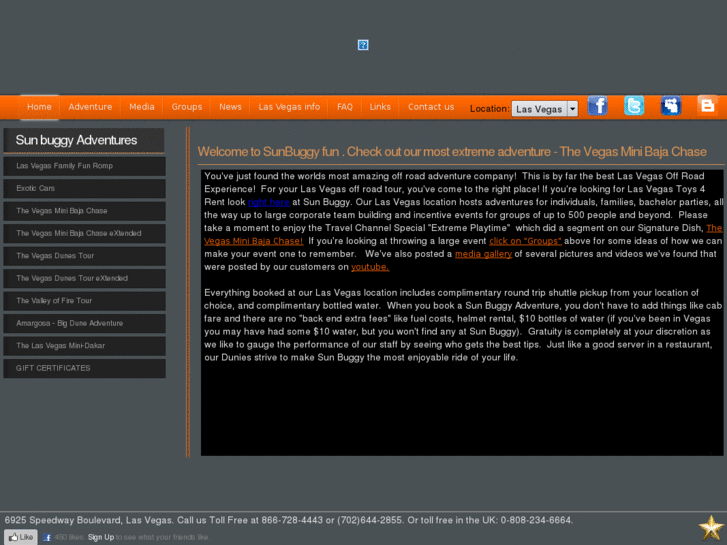Open The Vegas Mini Baja Chase eXtended
Screen dimensions: 727x545
coord(84,233)
